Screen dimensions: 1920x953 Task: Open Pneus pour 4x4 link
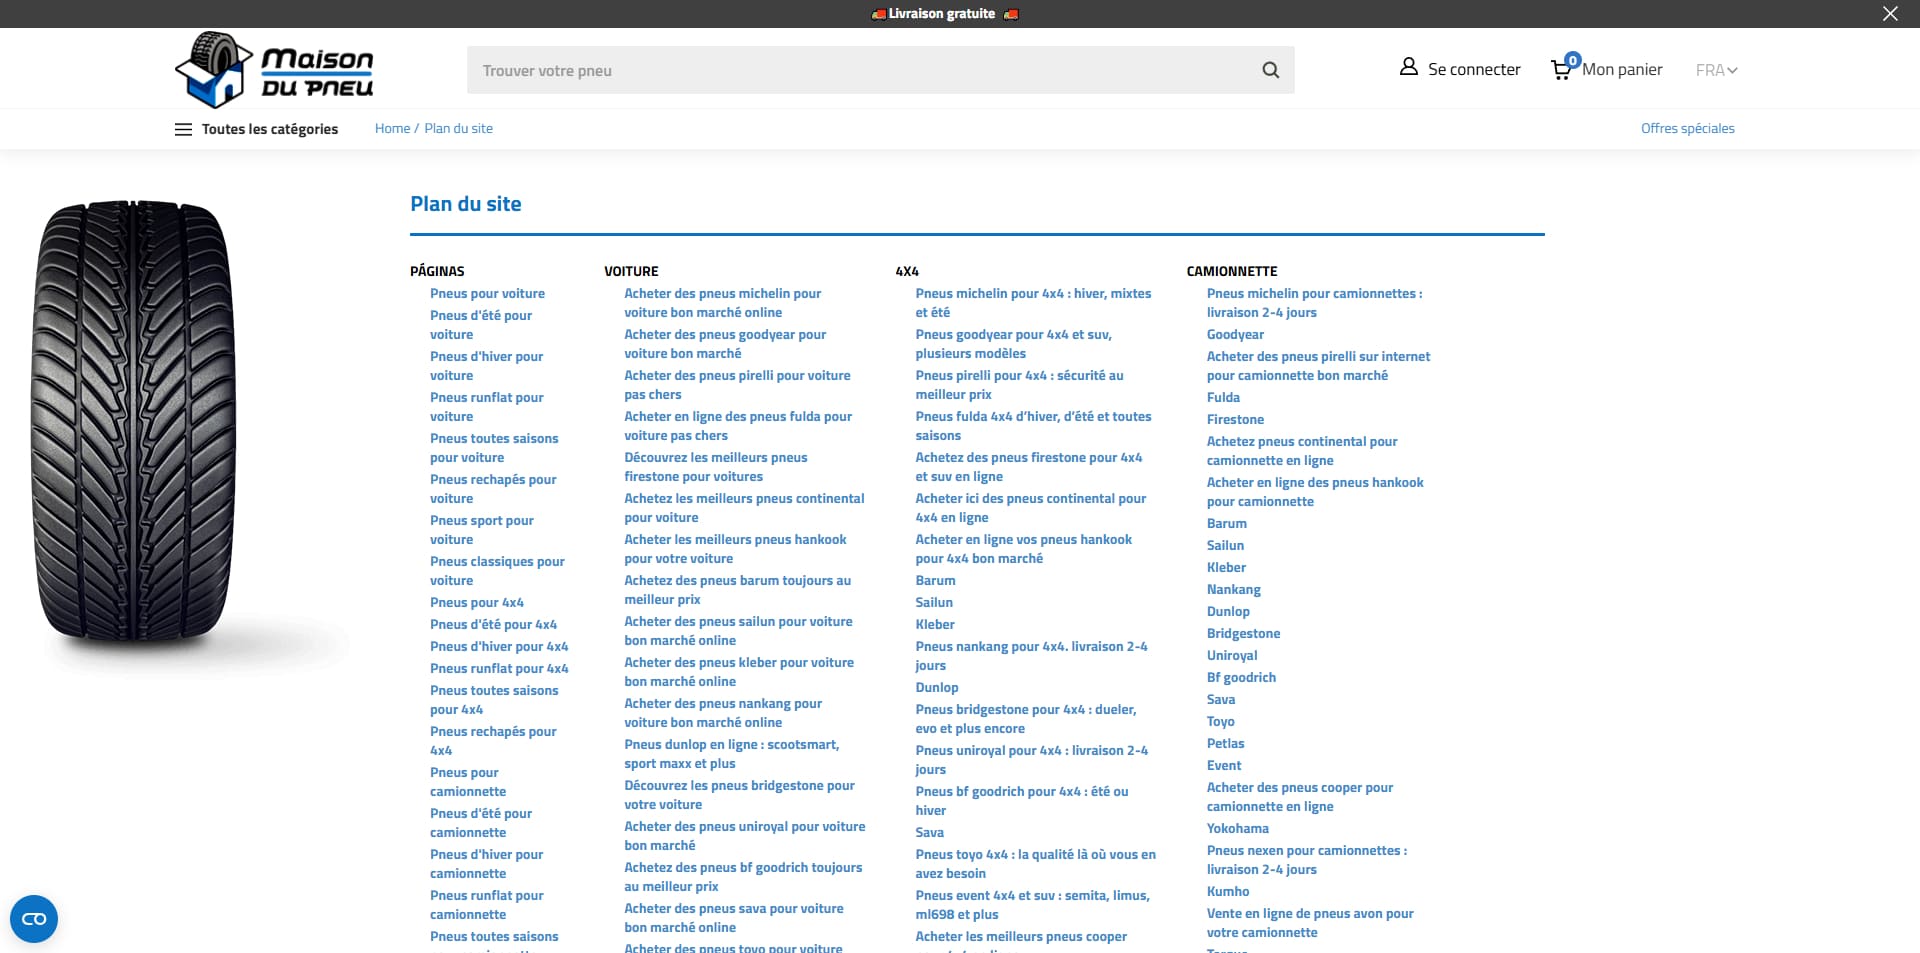[476, 602]
